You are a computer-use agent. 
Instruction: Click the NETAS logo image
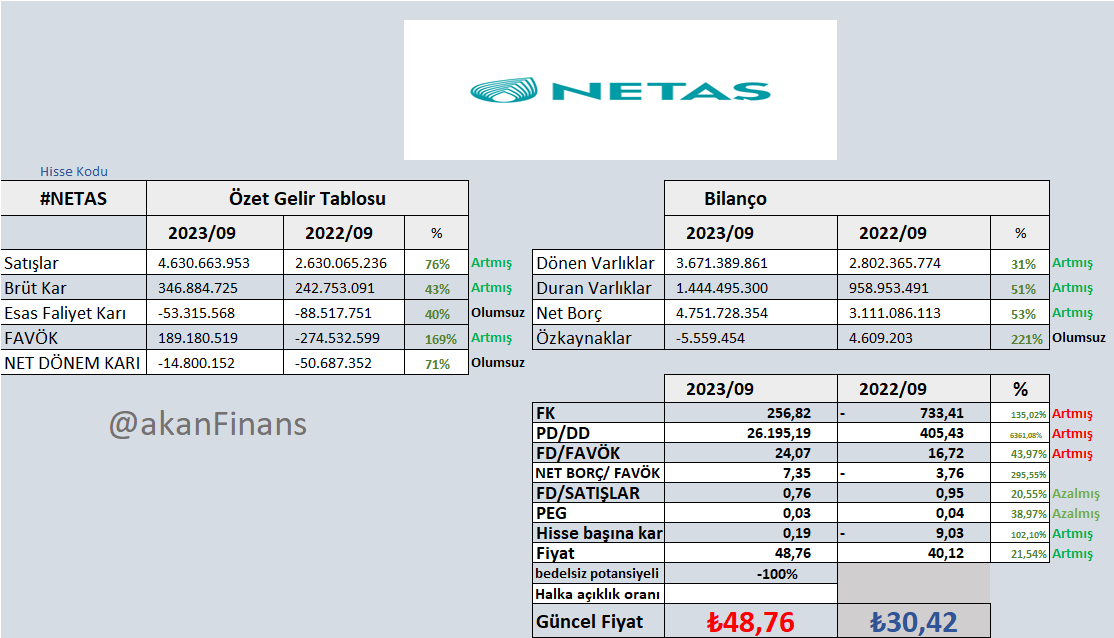[x=620, y=90]
